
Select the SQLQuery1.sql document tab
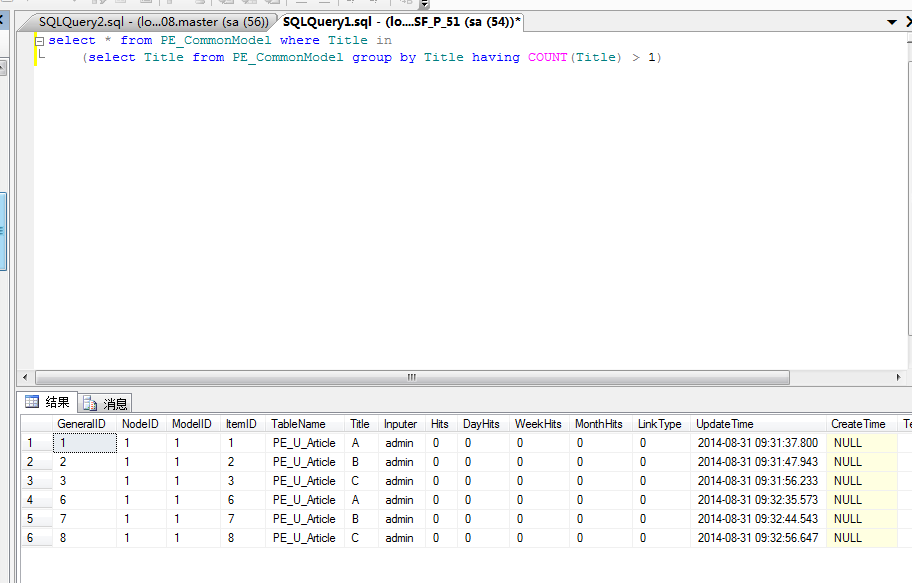tap(400, 22)
